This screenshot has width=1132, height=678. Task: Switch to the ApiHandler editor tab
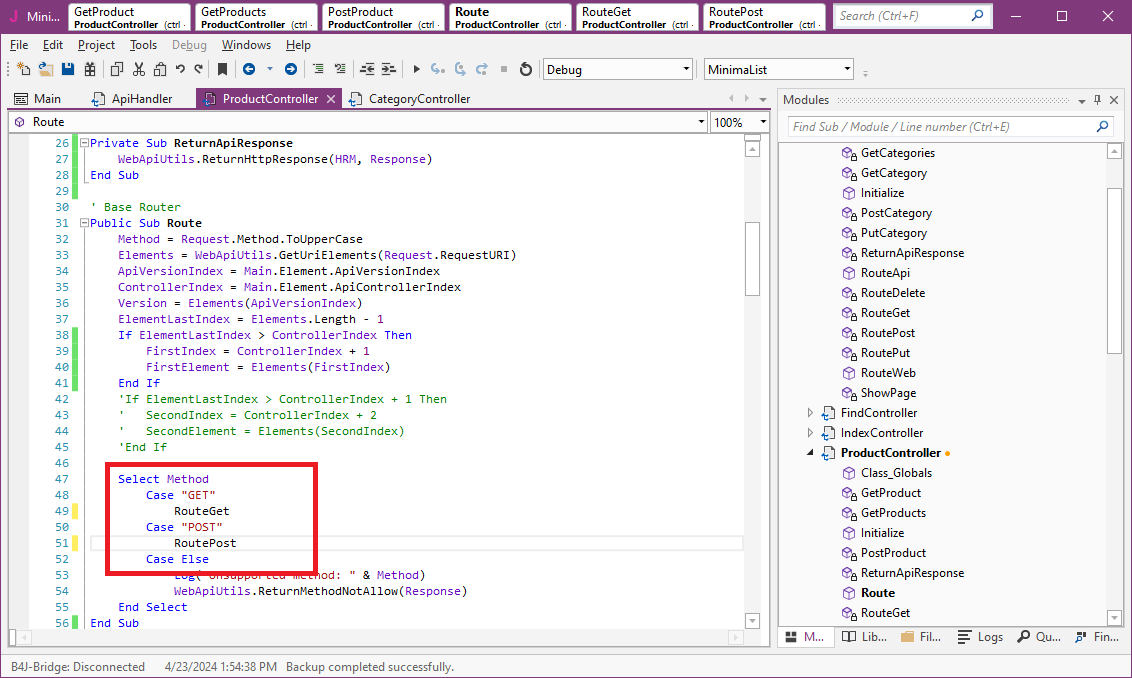click(x=132, y=99)
